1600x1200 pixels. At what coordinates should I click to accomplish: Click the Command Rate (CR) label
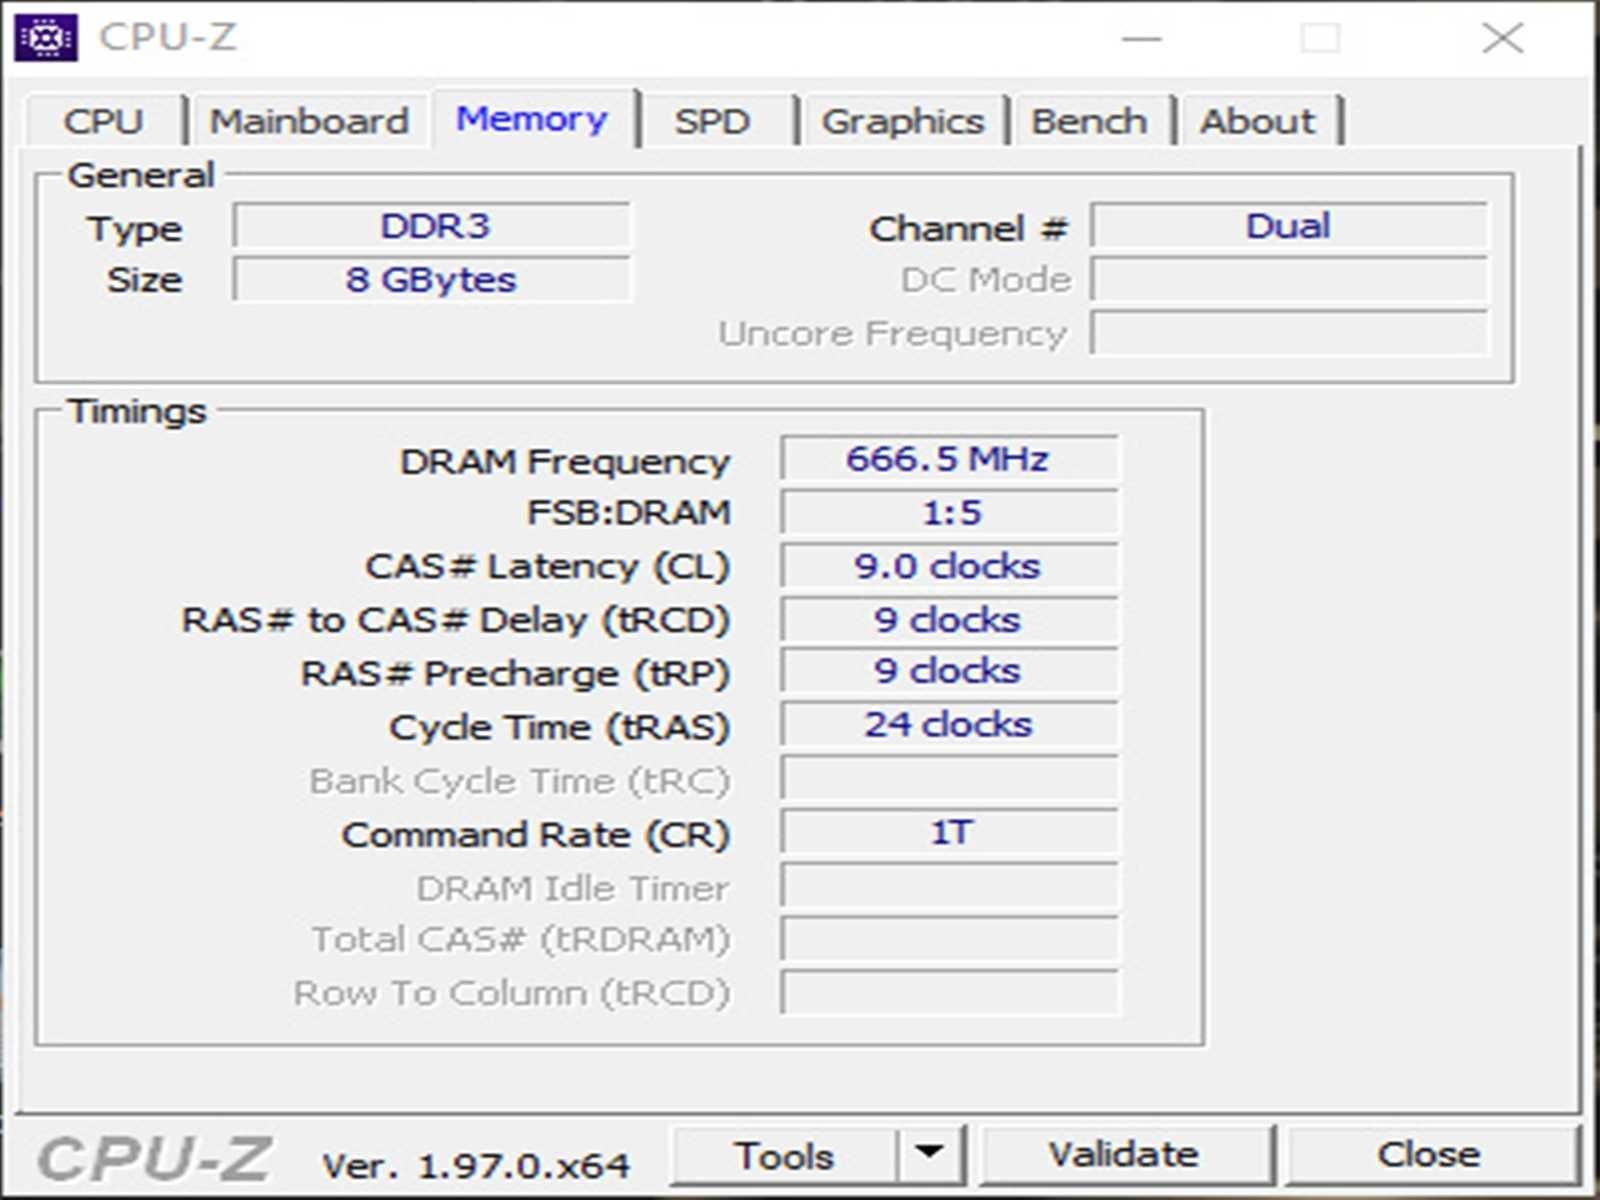536,835
